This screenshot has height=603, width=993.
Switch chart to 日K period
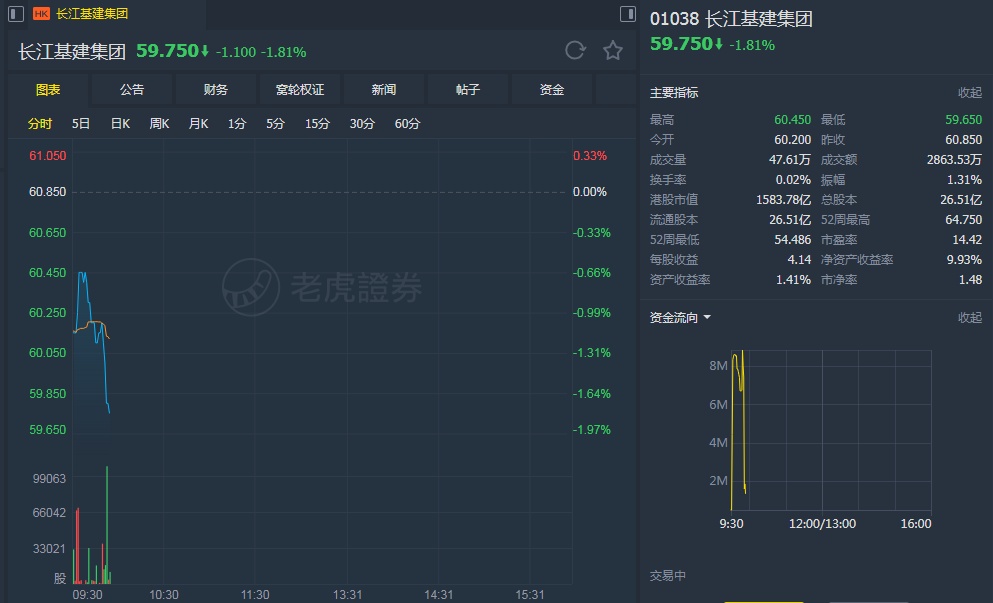(x=120, y=124)
